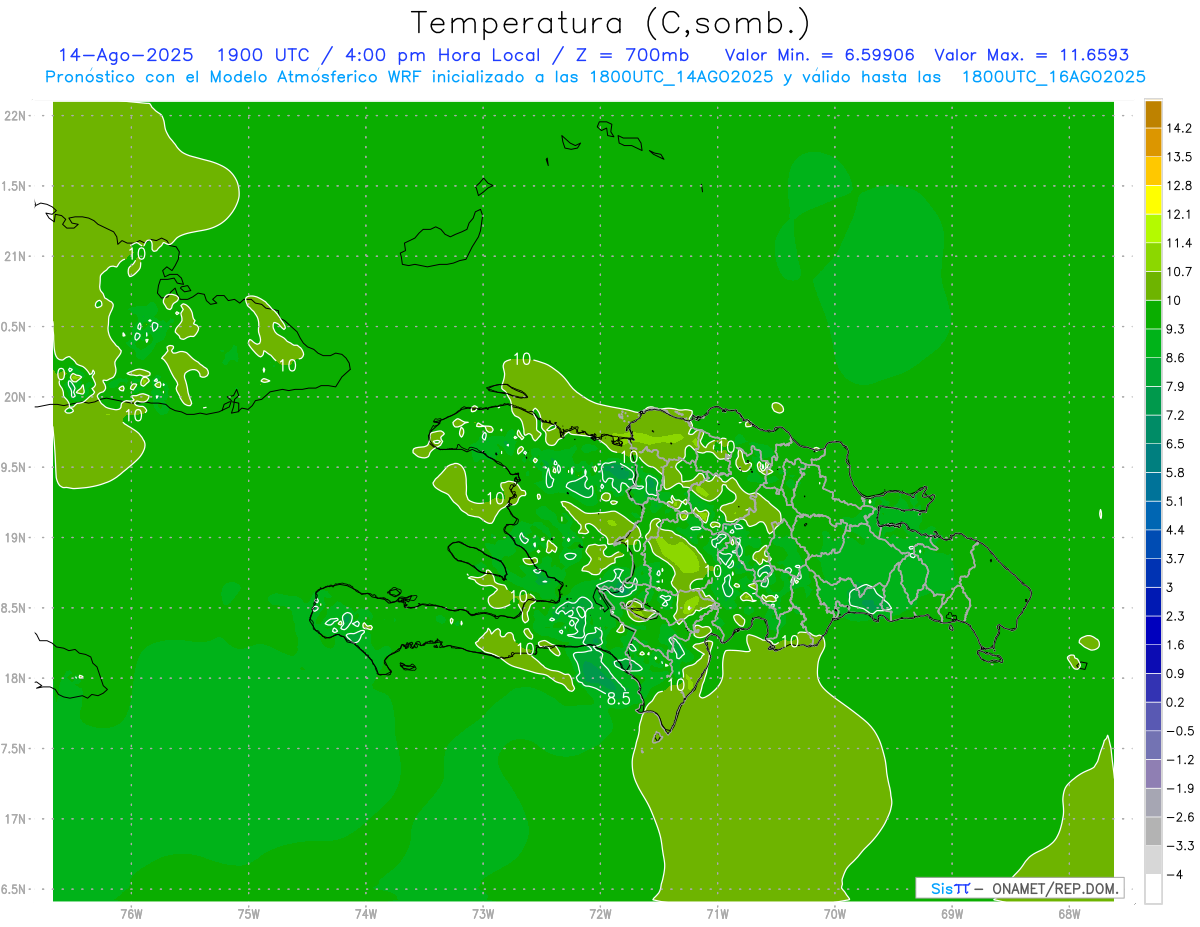Click the colorbar value "10.7"
This screenshot has height=927, width=1200.
pos(1179,272)
